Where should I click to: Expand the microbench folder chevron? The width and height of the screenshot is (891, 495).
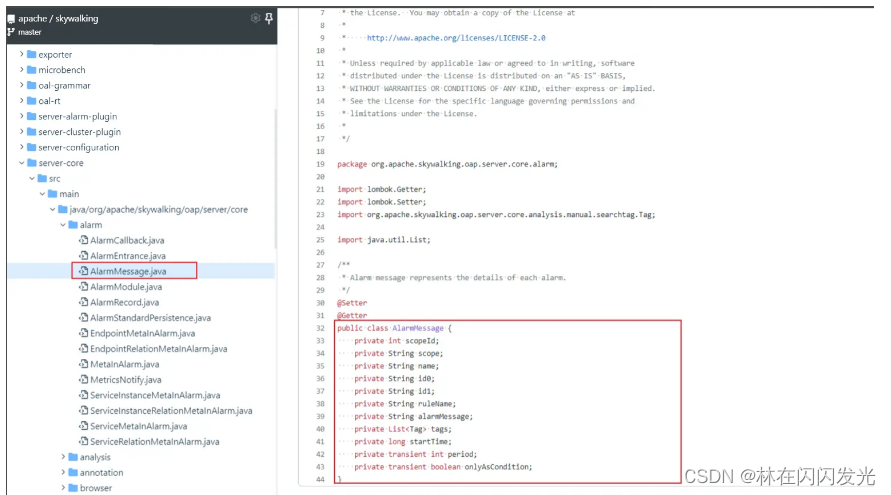(22, 69)
